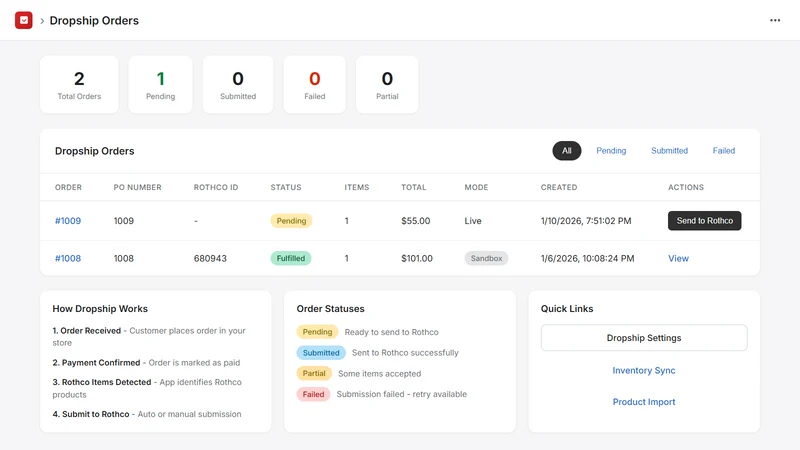Click the Total Orders stat card

pyautogui.click(x=79, y=85)
